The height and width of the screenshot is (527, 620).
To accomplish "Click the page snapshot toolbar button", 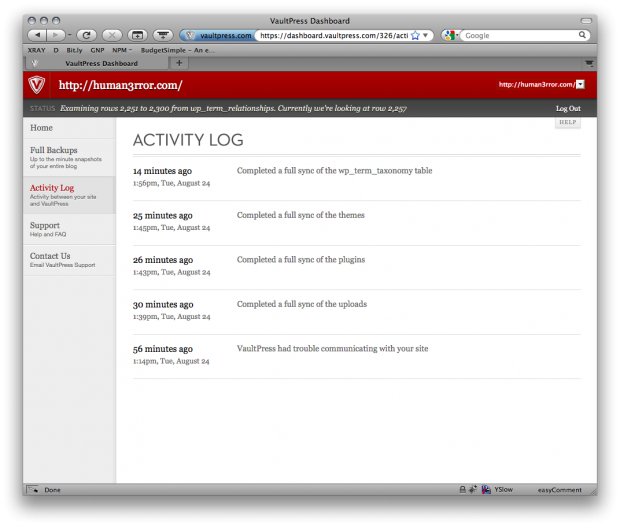I will point(137,35).
